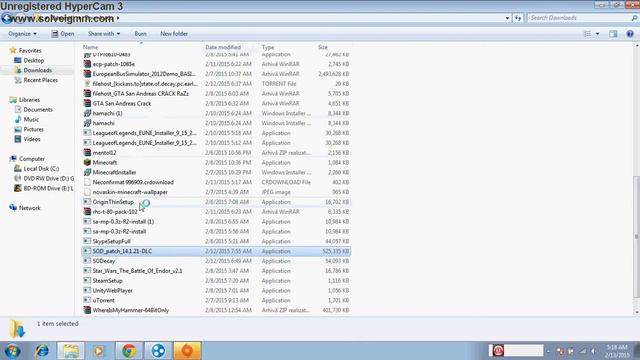640x360 pixels.
Task: Open Recent Places in navigation pane
Action: tap(40, 80)
